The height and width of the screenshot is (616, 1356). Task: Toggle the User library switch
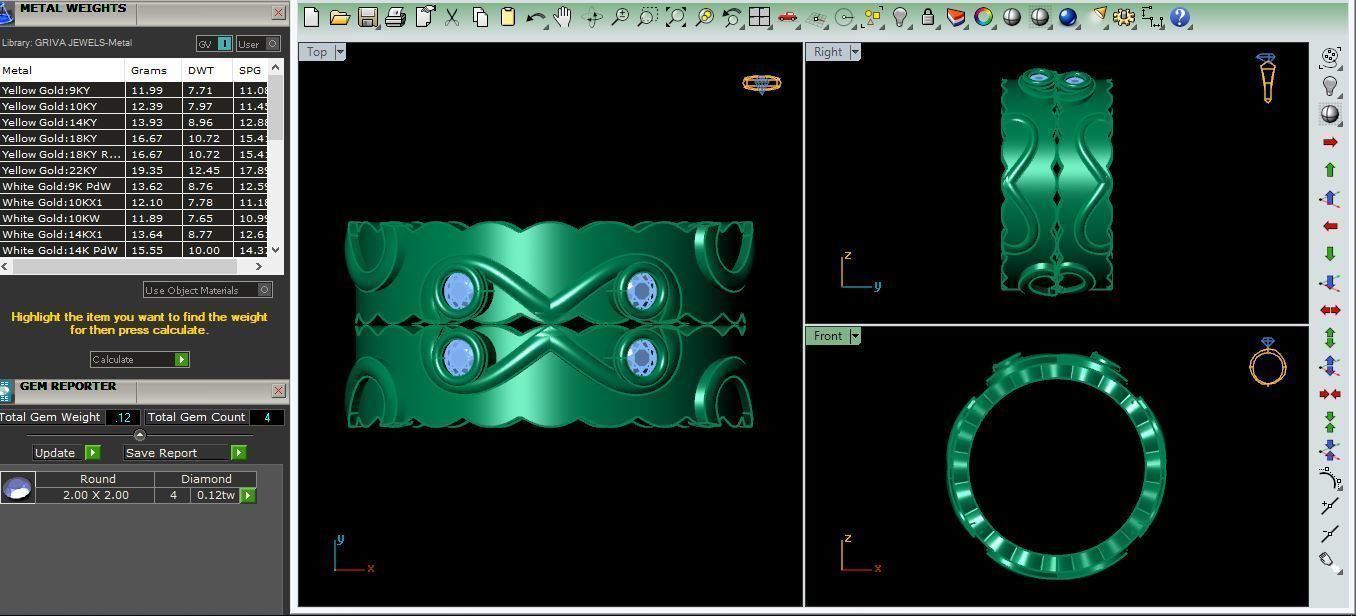(258, 44)
